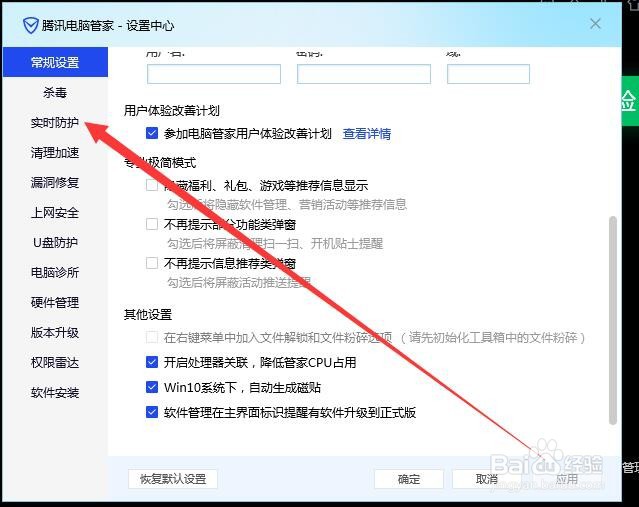Click the vertical scrollbar thumb
This screenshot has width=639, height=507.
tap(613, 321)
